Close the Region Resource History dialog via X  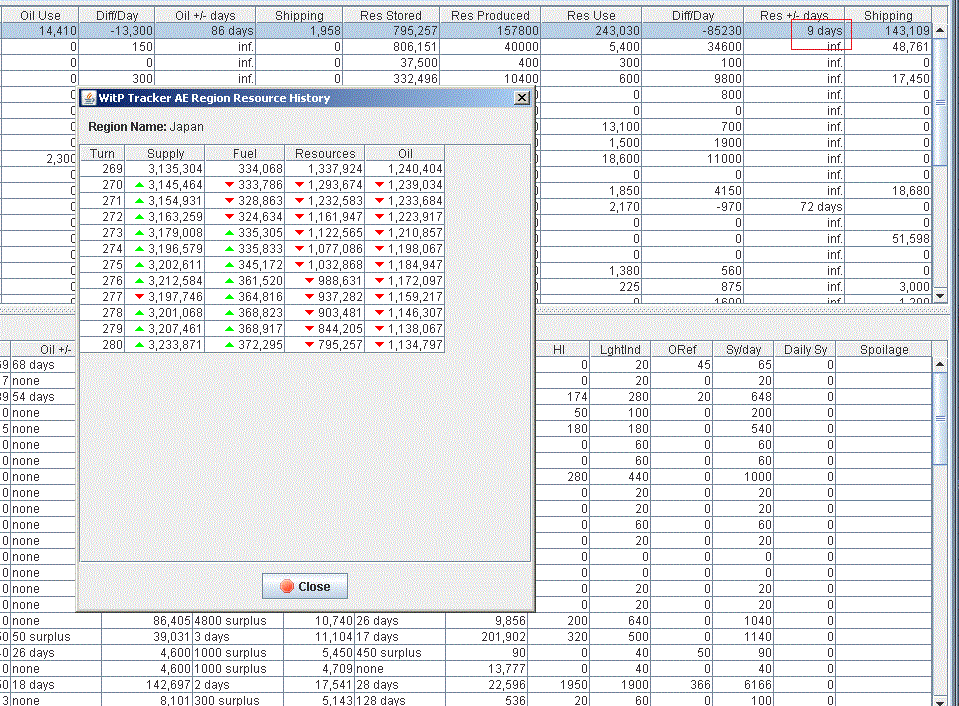click(x=522, y=98)
